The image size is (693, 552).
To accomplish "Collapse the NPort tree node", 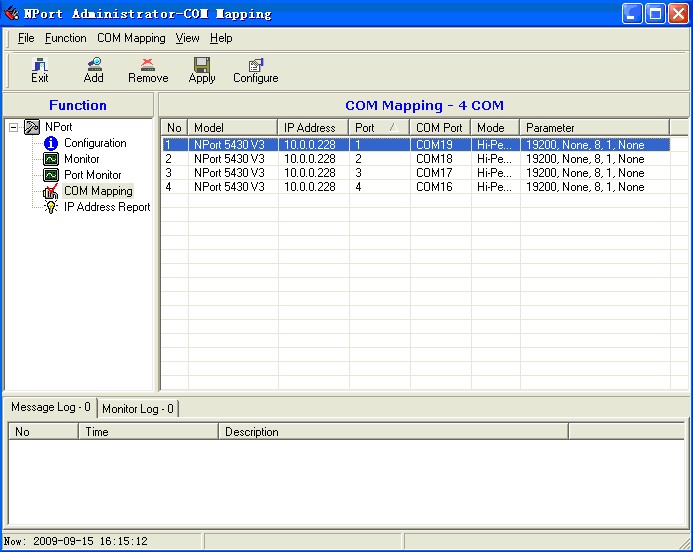I will 14,127.
